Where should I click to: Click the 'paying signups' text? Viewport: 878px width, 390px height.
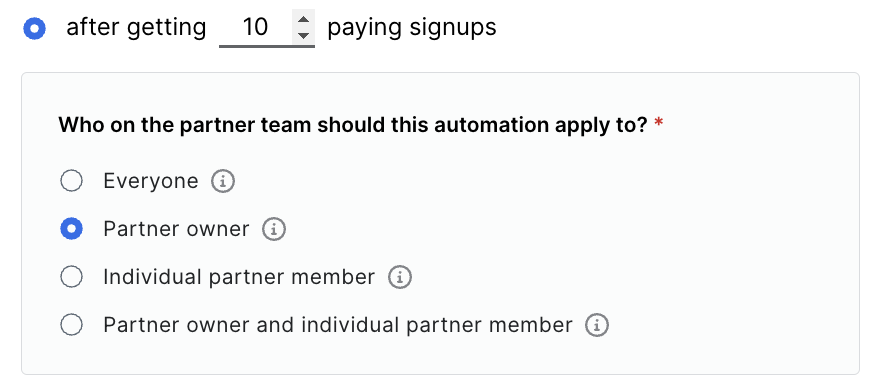click(x=412, y=27)
